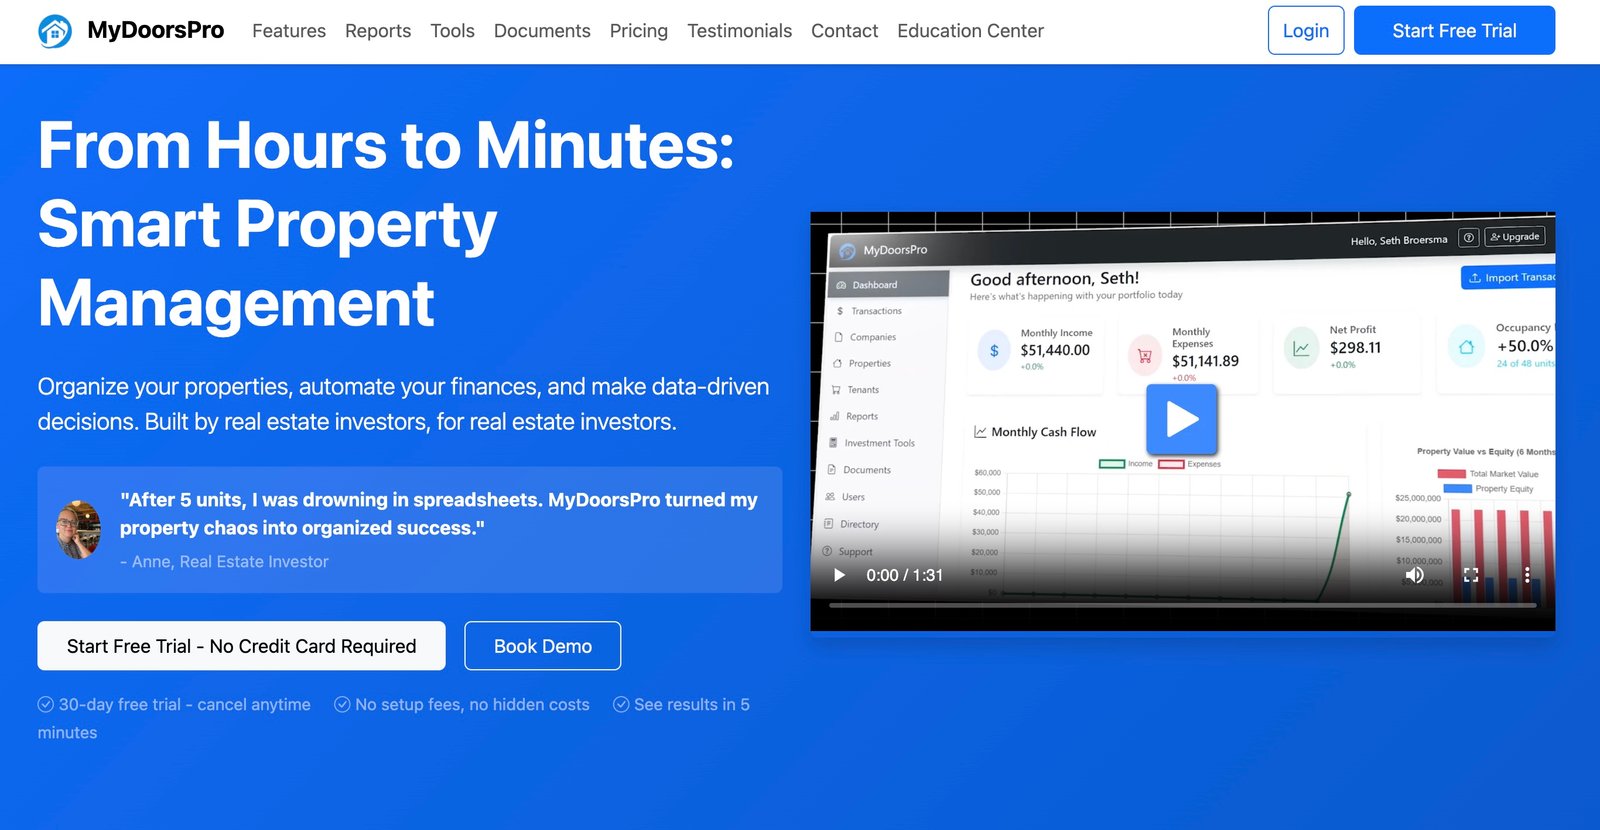Click the video progress seek bar
1600x830 pixels.
1182,605
